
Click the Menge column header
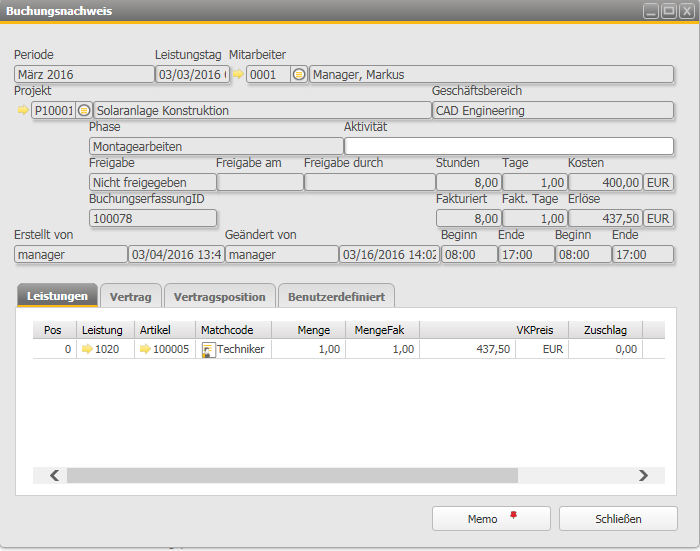(308, 330)
